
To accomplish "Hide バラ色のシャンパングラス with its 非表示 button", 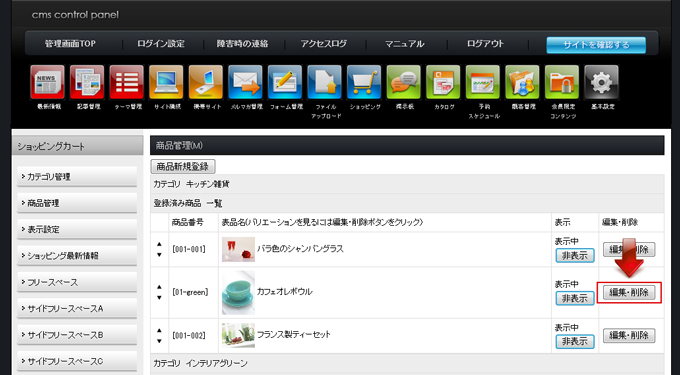I will (x=575, y=256).
